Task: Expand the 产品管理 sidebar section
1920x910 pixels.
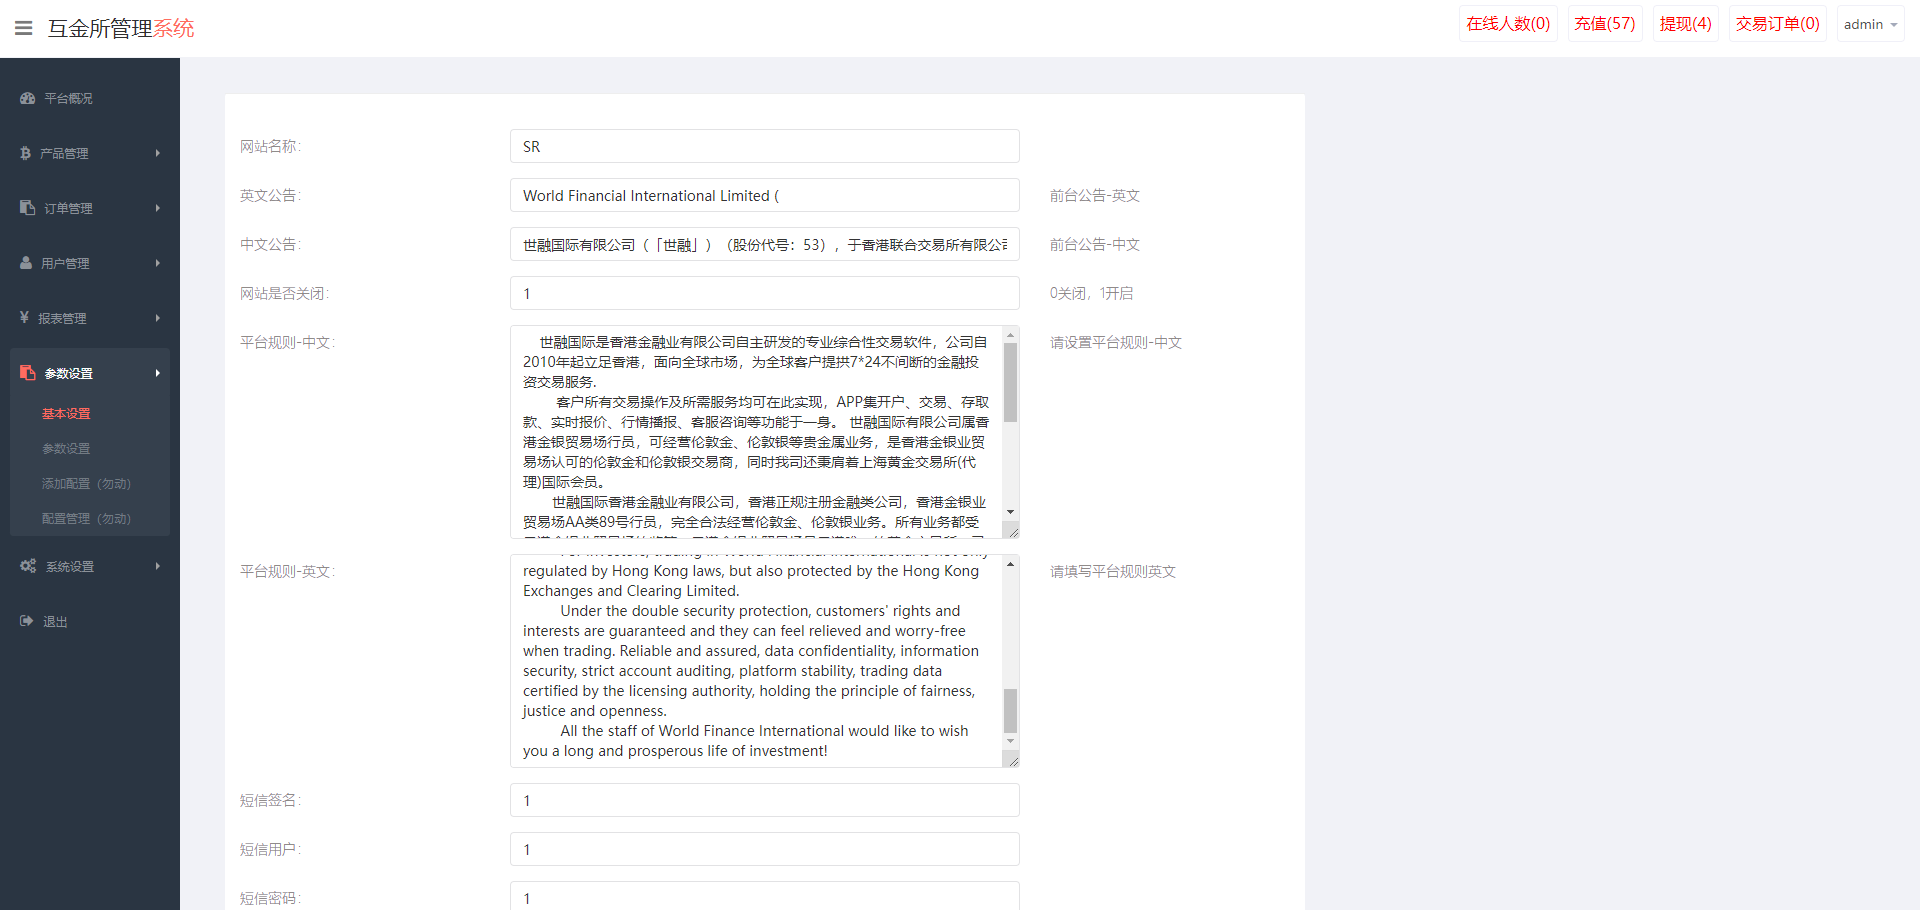Action: tap(66, 153)
